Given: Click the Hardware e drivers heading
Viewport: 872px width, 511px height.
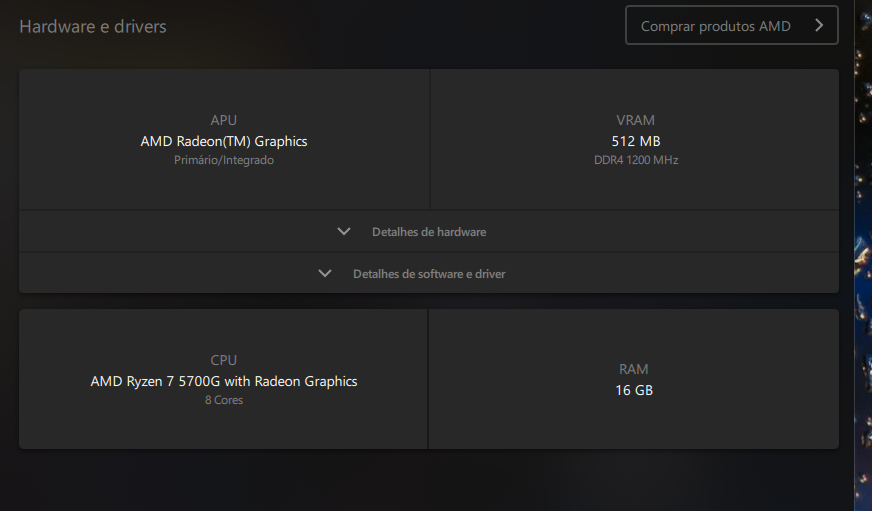Looking at the screenshot, I should [93, 26].
